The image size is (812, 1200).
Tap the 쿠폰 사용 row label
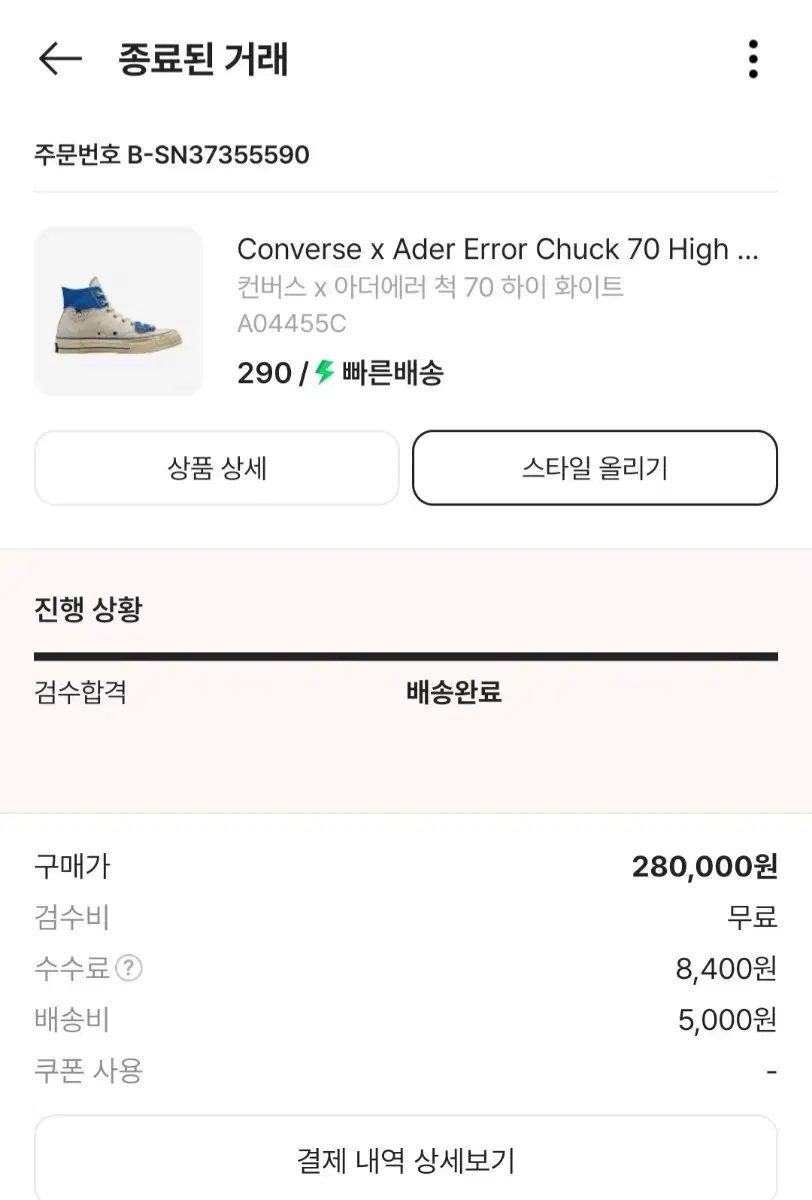click(x=89, y=1071)
